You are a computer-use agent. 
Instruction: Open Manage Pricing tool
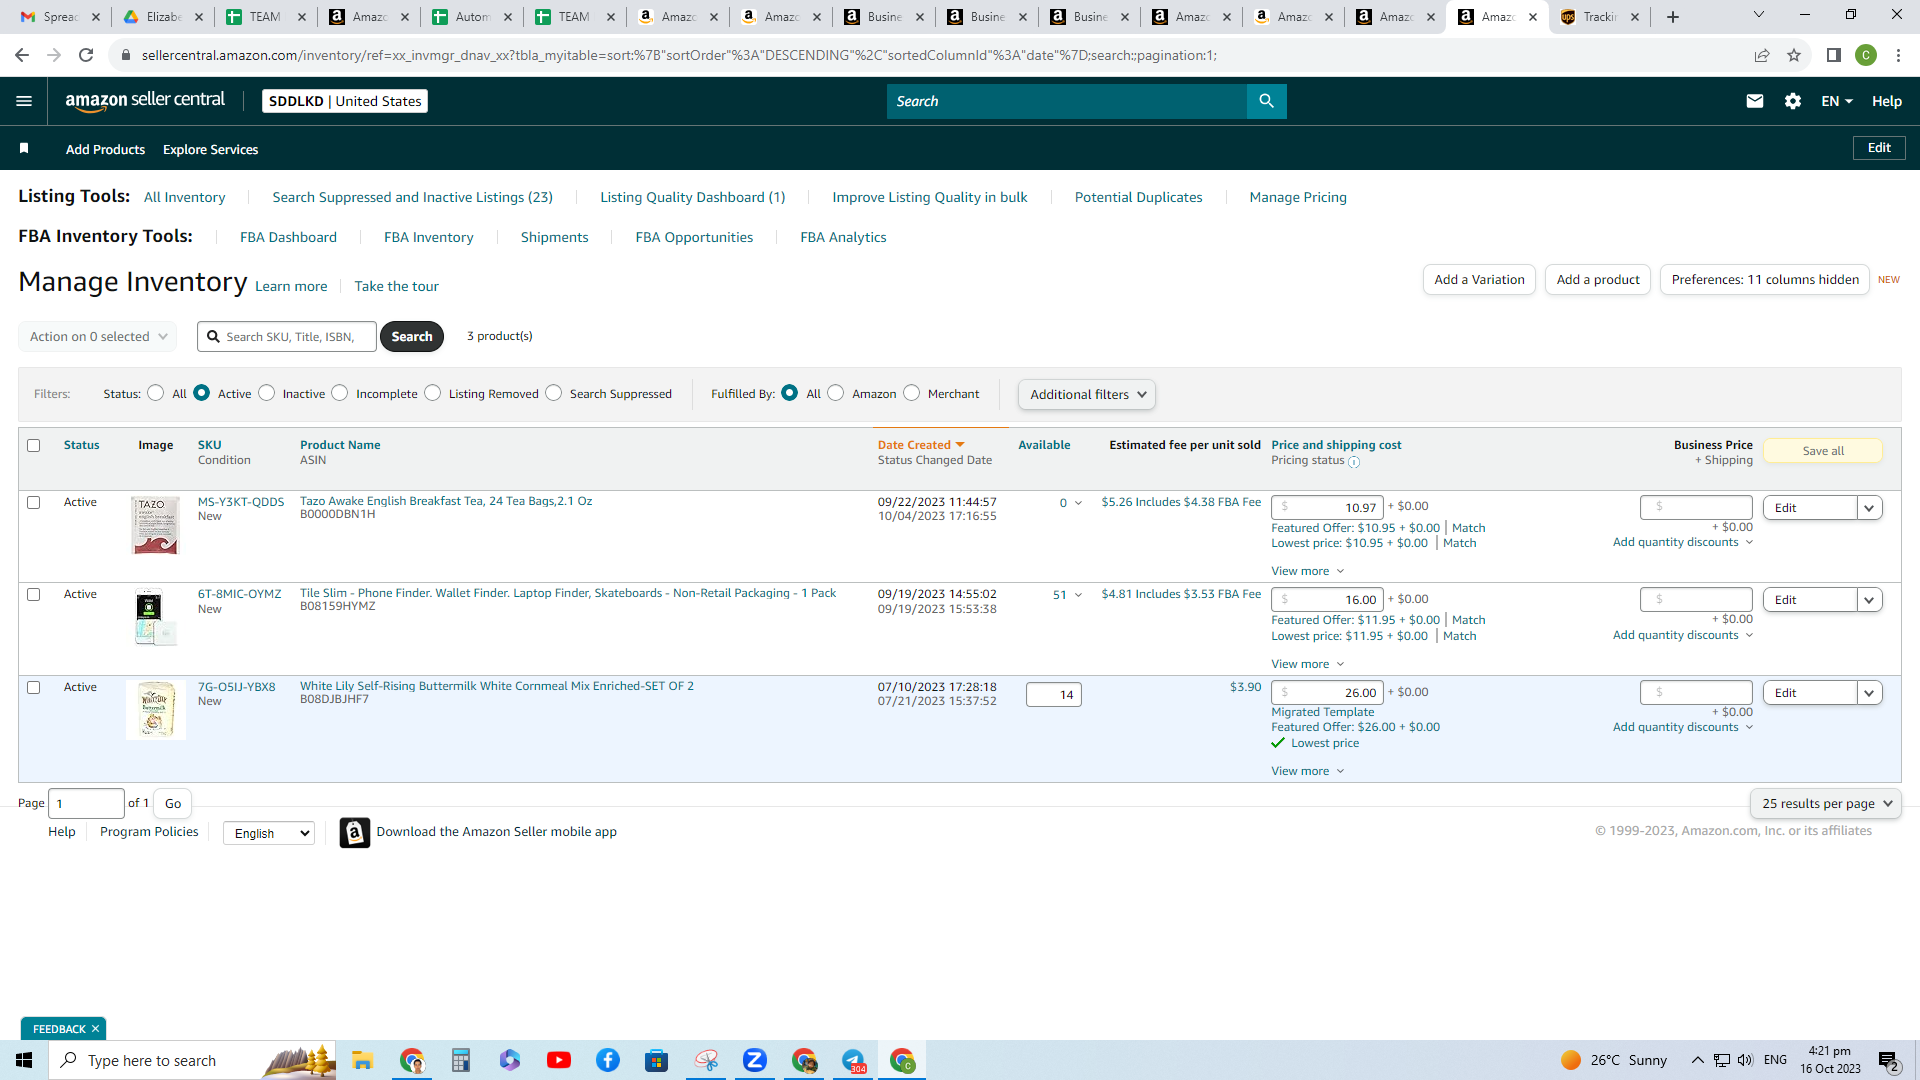point(1298,197)
